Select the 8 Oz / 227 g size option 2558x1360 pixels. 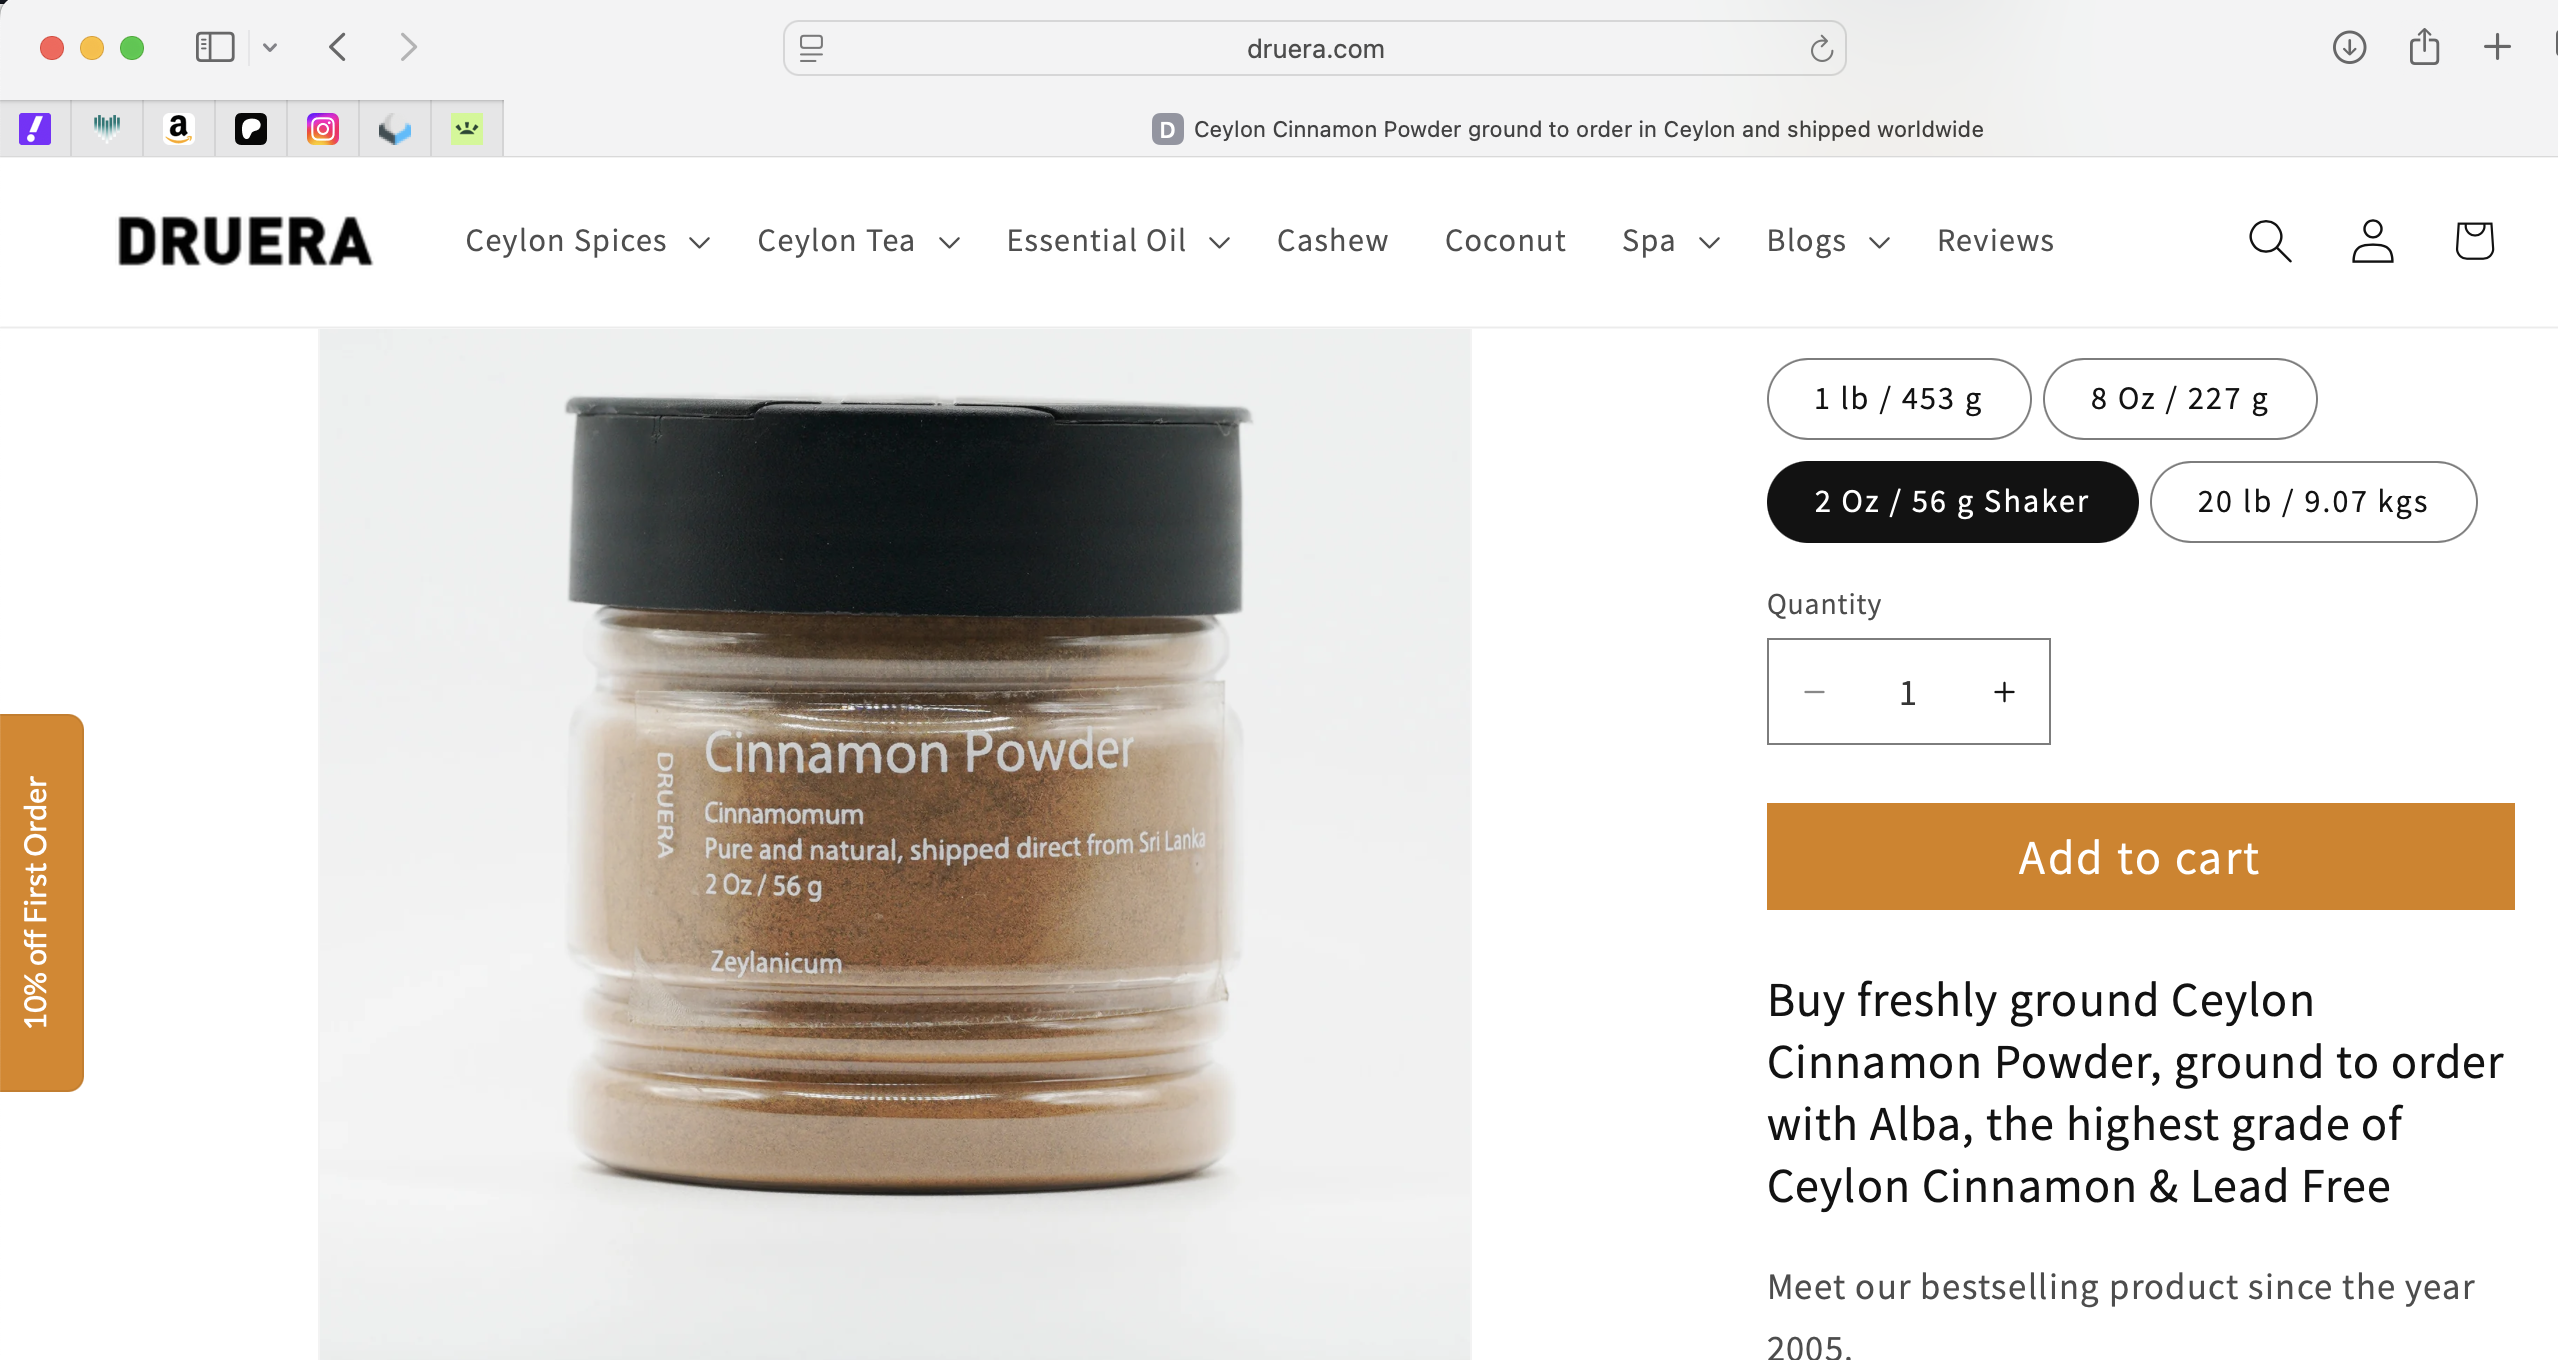click(x=2179, y=399)
